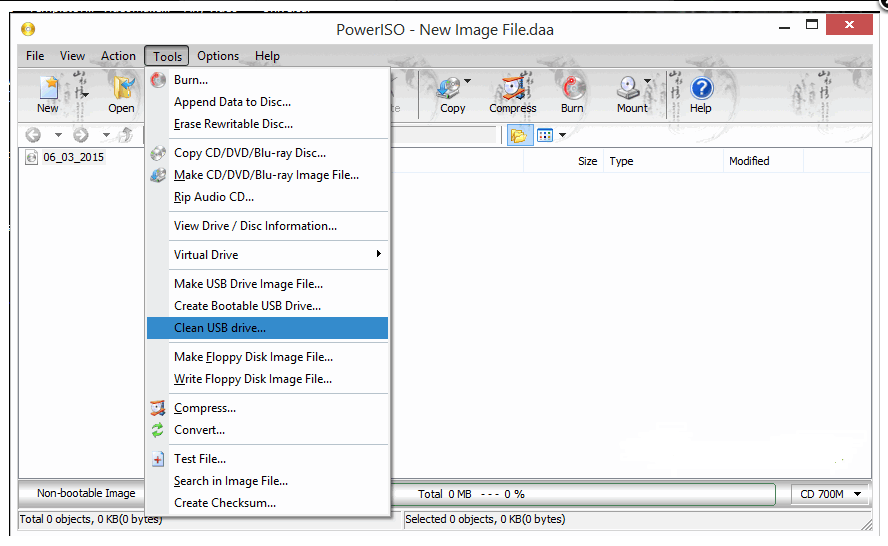Image resolution: width=888 pixels, height=546 pixels.
Task: Click the Copy disc toolbar icon
Action: (449, 88)
